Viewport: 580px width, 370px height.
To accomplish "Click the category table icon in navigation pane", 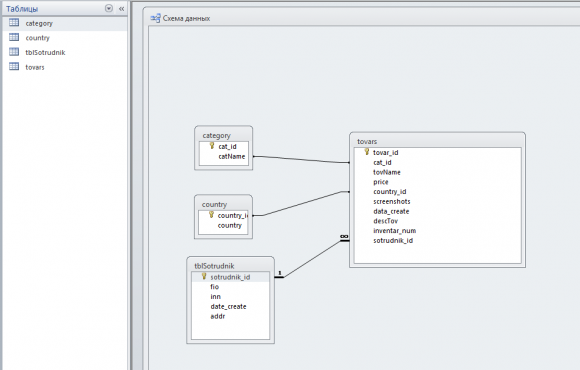I will coord(14,23).
